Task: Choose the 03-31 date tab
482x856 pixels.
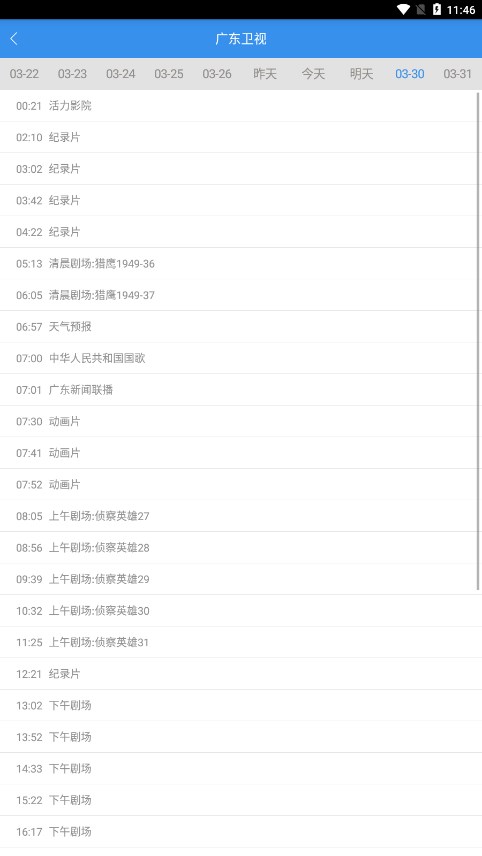Action: click(x=457, y=74)
